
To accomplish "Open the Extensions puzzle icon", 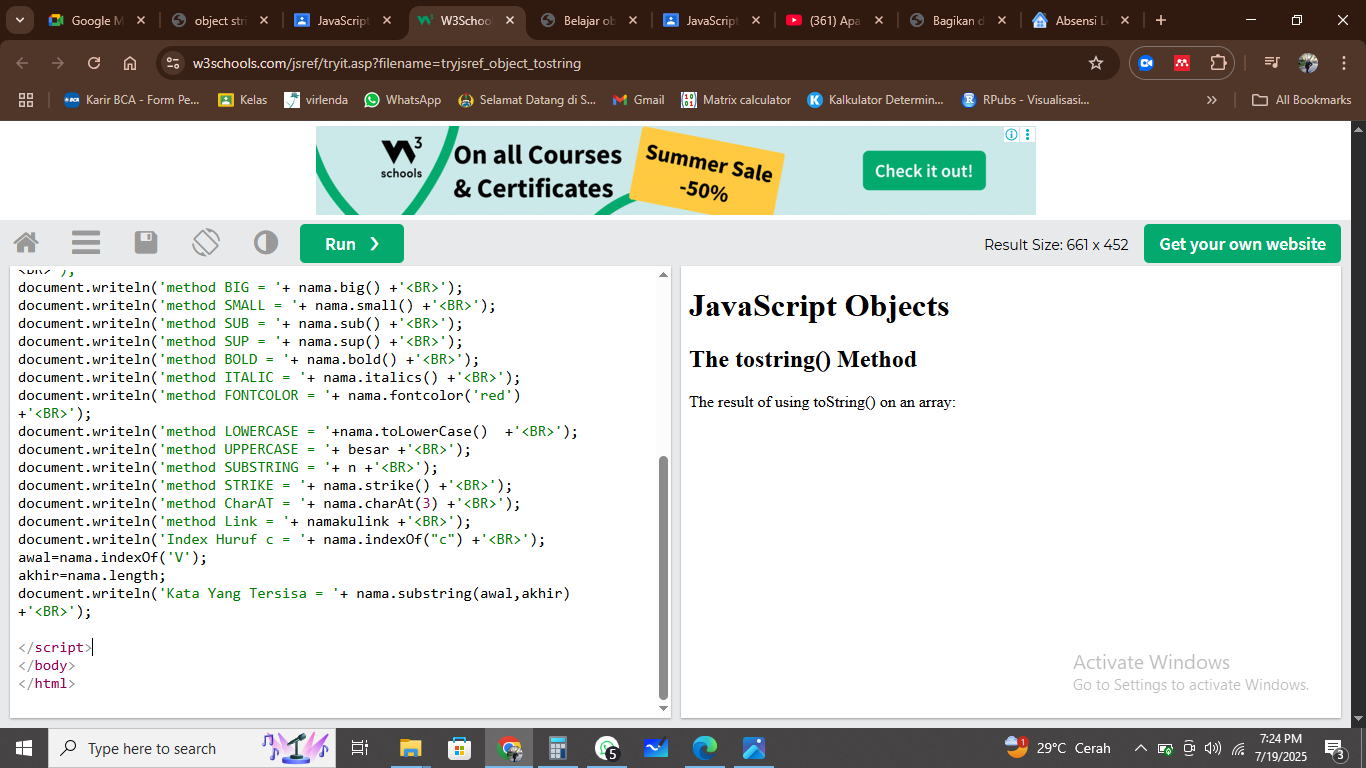I will click(x=1218, y=63).
